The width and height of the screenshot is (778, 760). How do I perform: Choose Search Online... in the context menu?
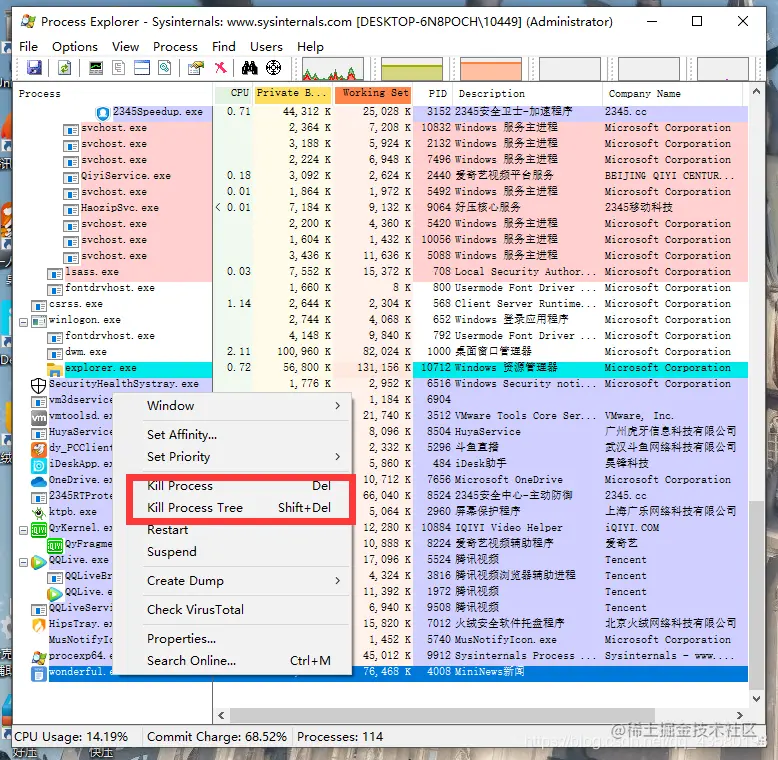pyautogui.click(x=240, y=661)
